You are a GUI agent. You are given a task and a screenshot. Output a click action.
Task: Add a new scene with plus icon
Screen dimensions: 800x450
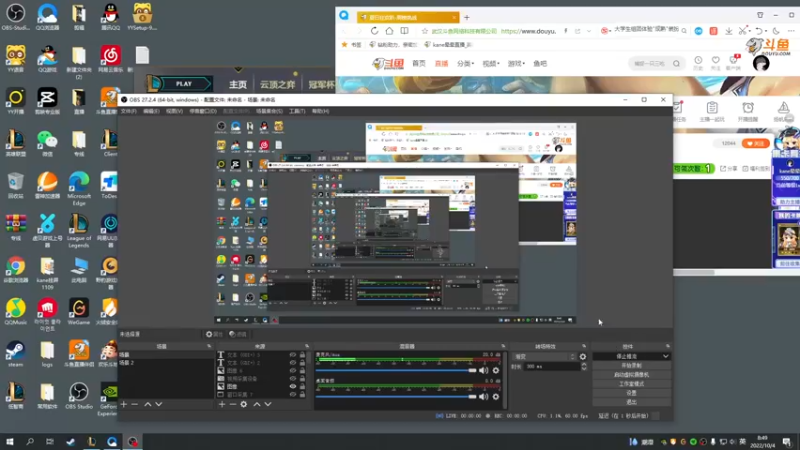pos(123,404)
